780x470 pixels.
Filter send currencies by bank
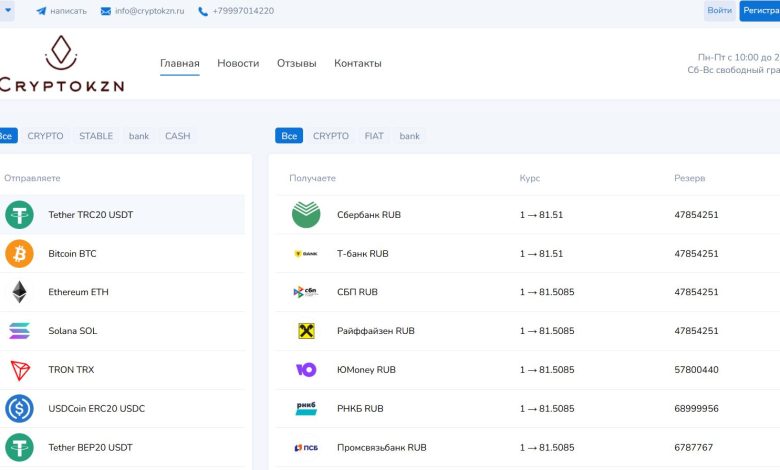139,136
